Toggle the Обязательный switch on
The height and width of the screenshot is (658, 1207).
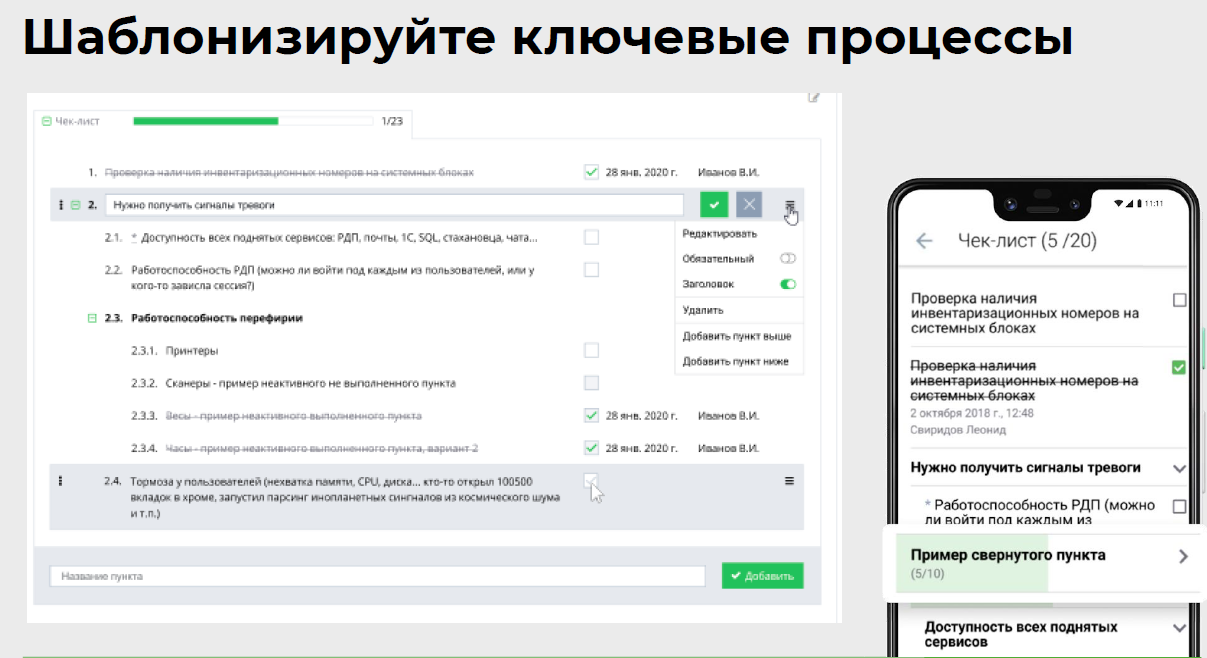[788, 259]
